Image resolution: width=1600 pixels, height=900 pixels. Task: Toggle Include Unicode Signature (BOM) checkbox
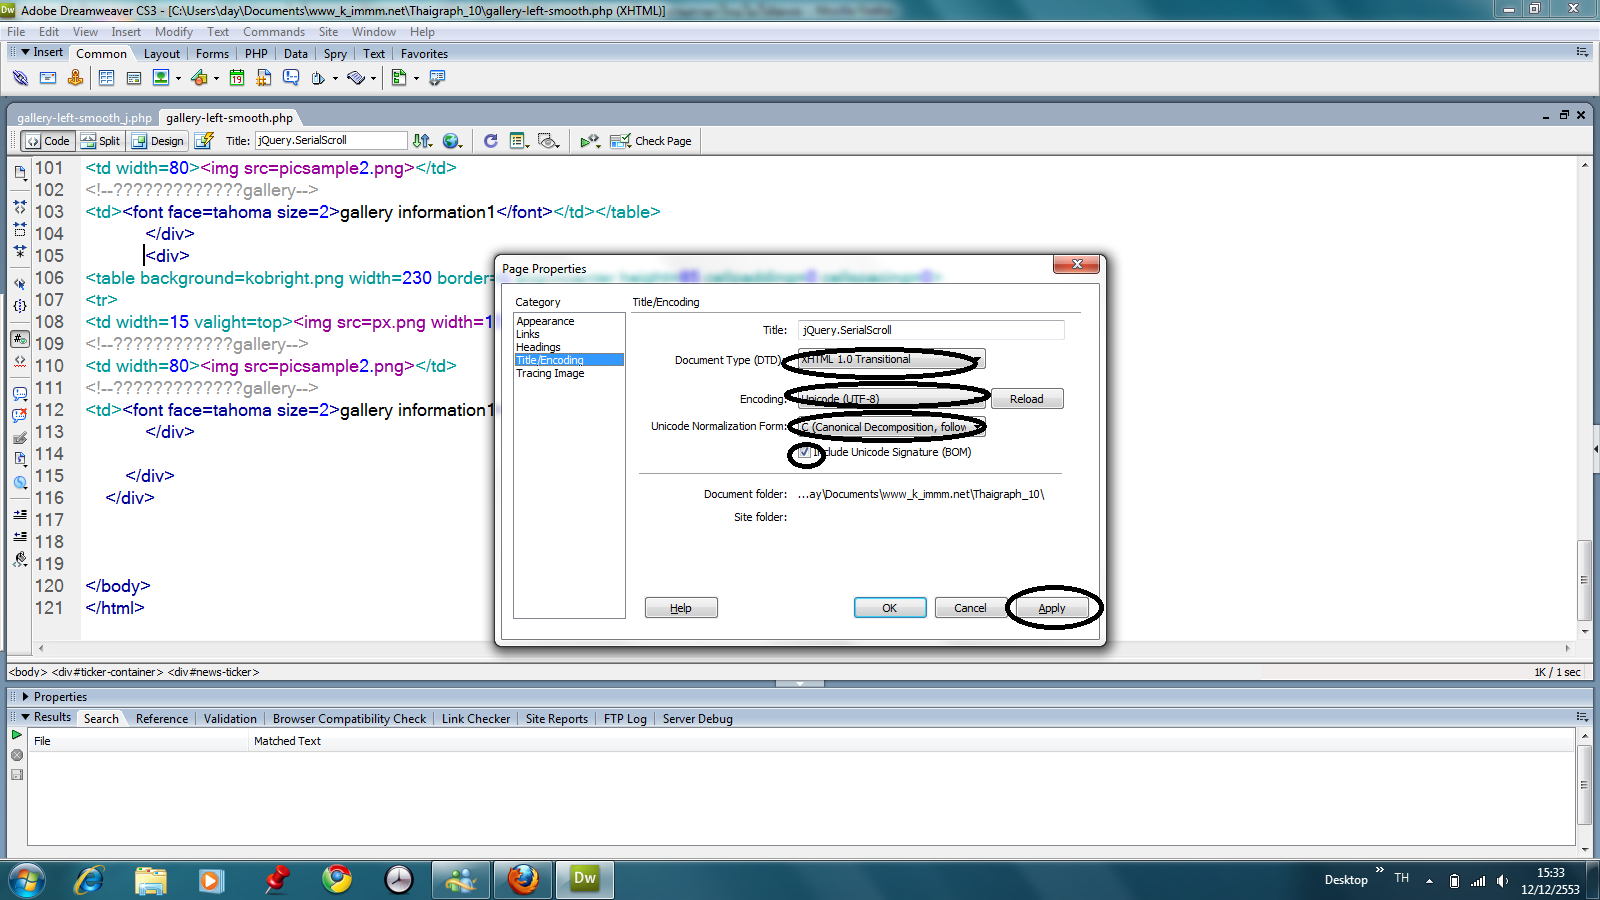tap(805, 453)
